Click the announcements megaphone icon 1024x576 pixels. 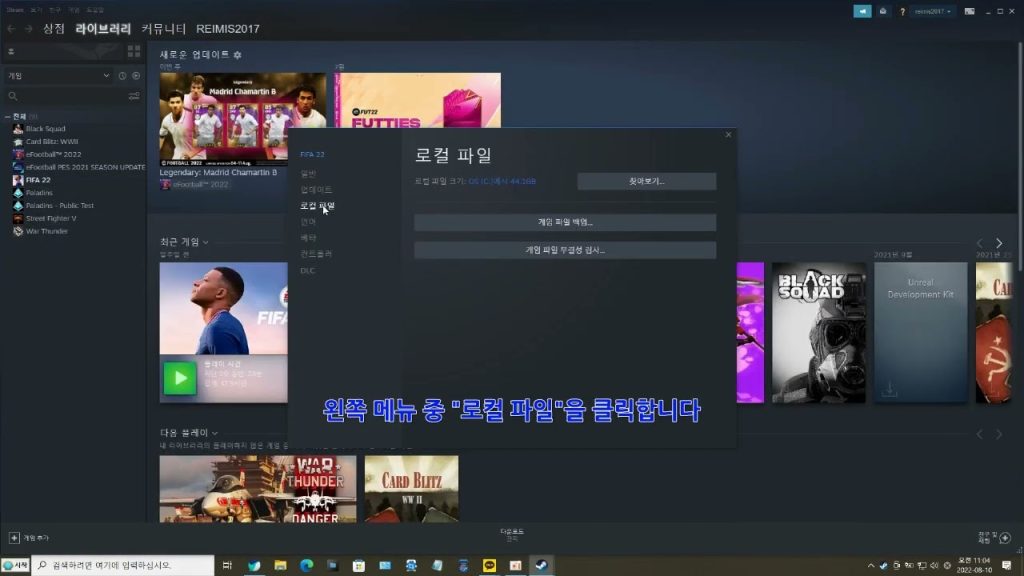coord(862,11)
